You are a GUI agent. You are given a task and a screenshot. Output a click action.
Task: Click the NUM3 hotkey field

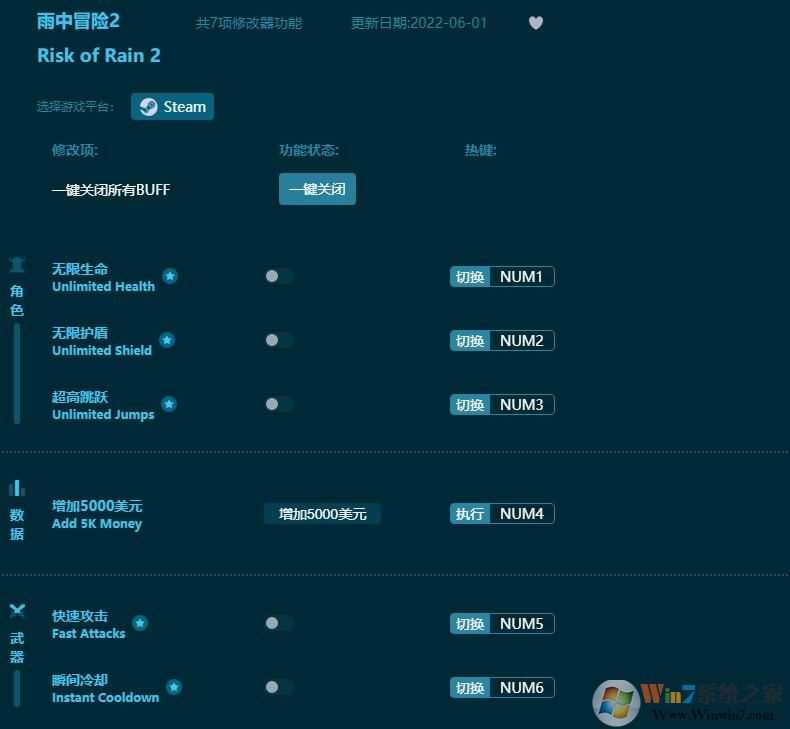click(521, 405)
